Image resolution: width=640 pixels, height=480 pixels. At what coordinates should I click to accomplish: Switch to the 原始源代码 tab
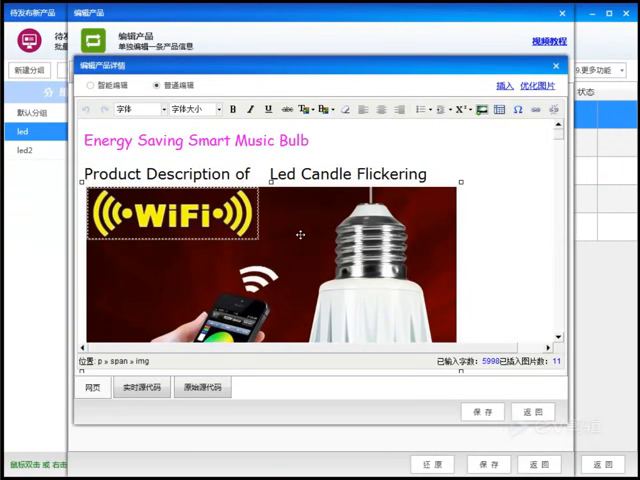tap(202, 387)
